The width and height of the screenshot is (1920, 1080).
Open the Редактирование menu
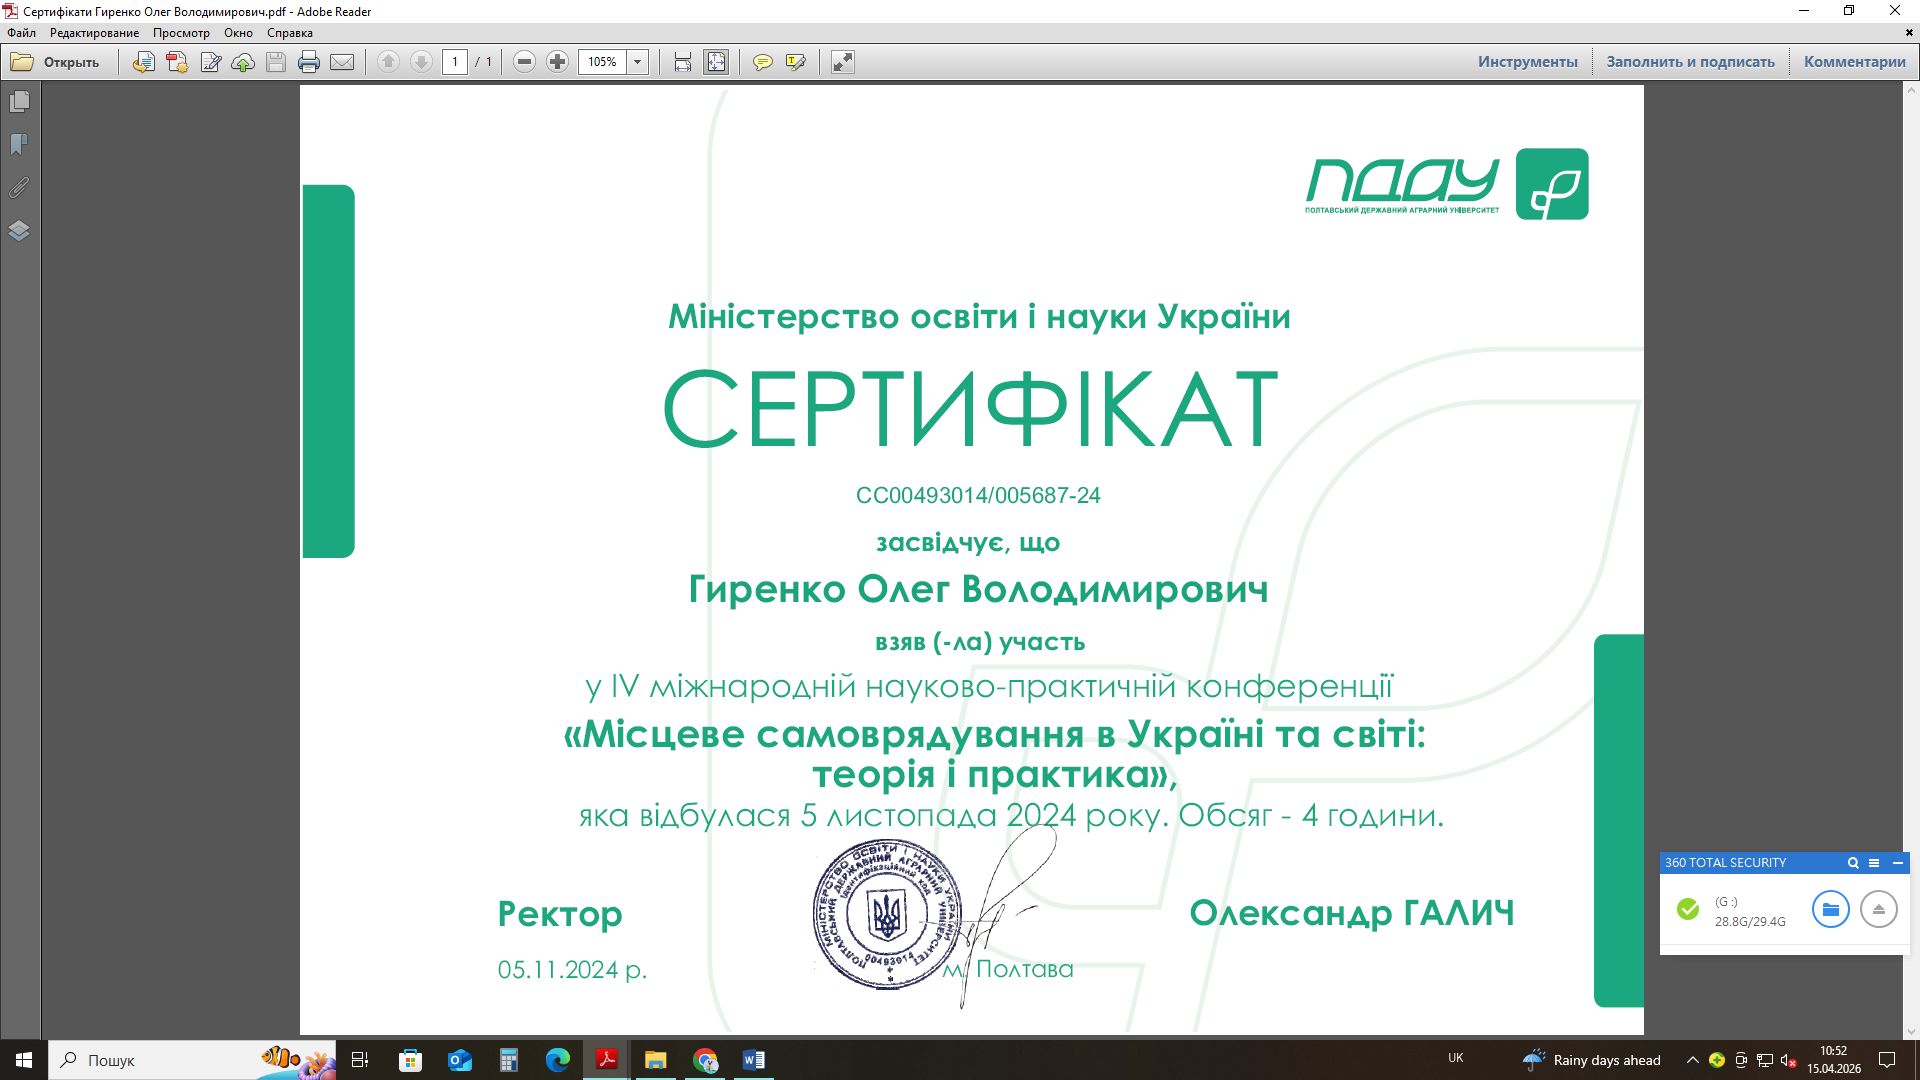[x=94, y=33]
